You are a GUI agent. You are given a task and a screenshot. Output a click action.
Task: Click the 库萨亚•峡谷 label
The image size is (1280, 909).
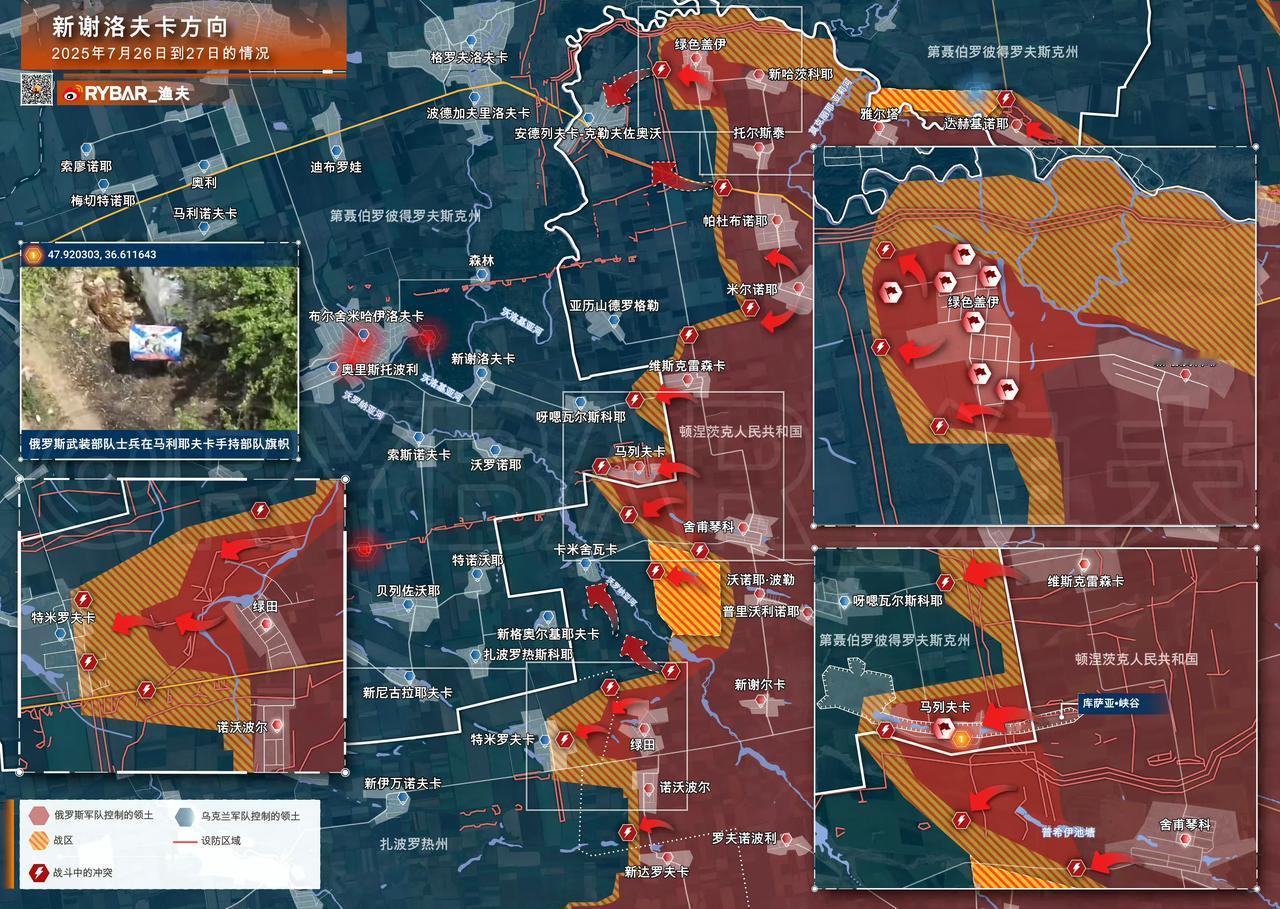[1109, 704]
